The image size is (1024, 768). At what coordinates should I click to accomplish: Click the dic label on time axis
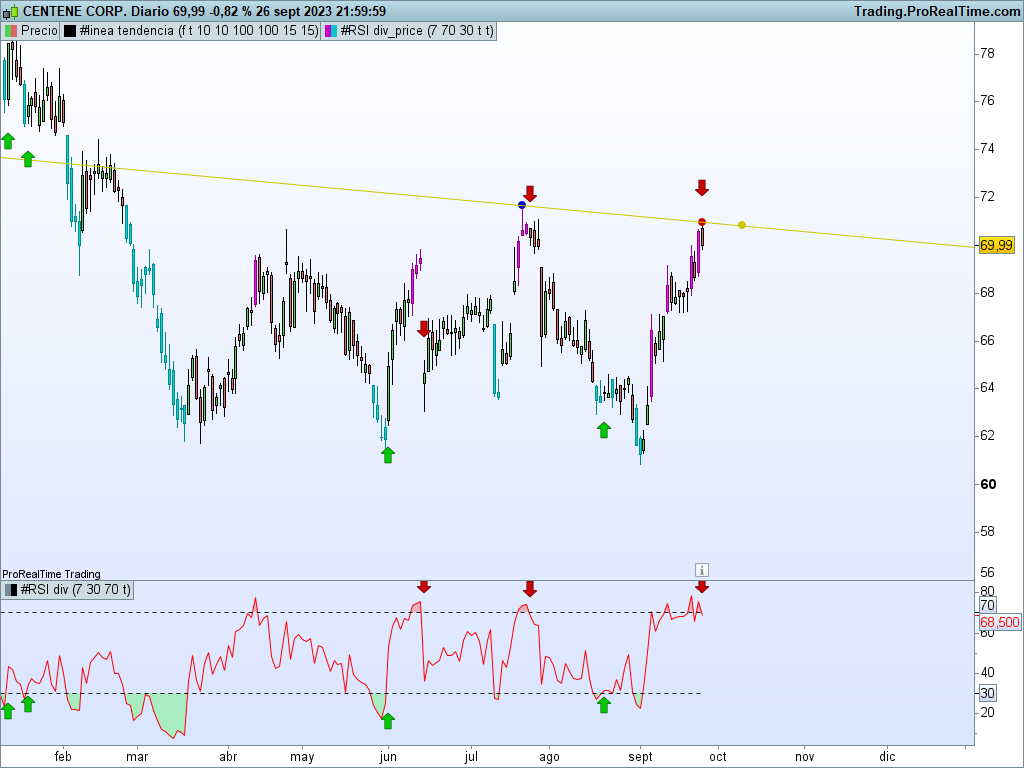(x=887, y=757)
